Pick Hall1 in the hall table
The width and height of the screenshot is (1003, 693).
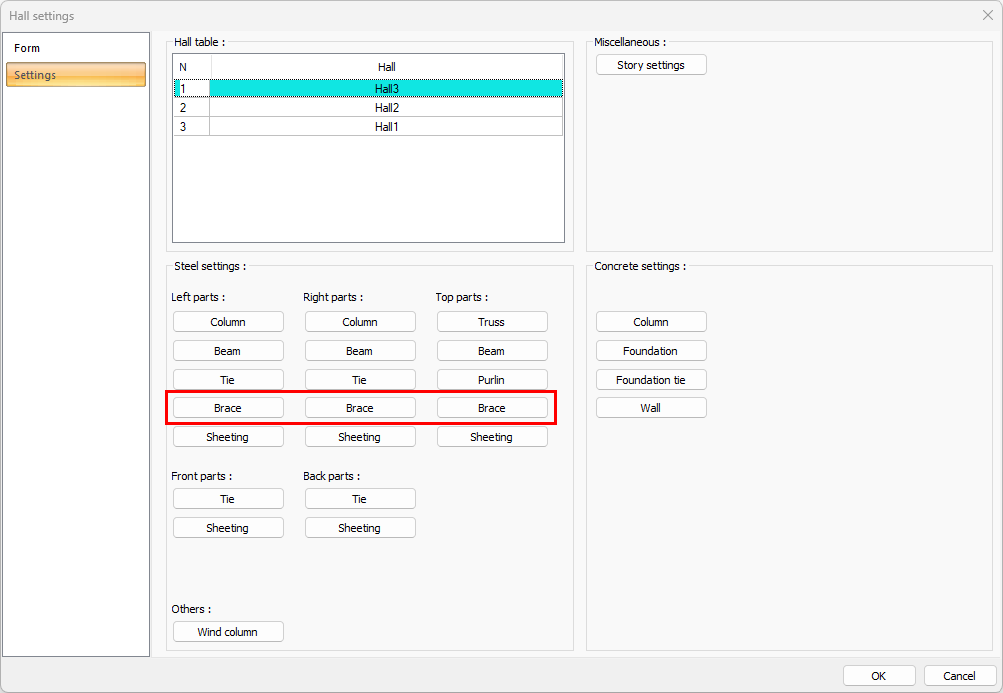pyautogui.click(x=386, y=127)
